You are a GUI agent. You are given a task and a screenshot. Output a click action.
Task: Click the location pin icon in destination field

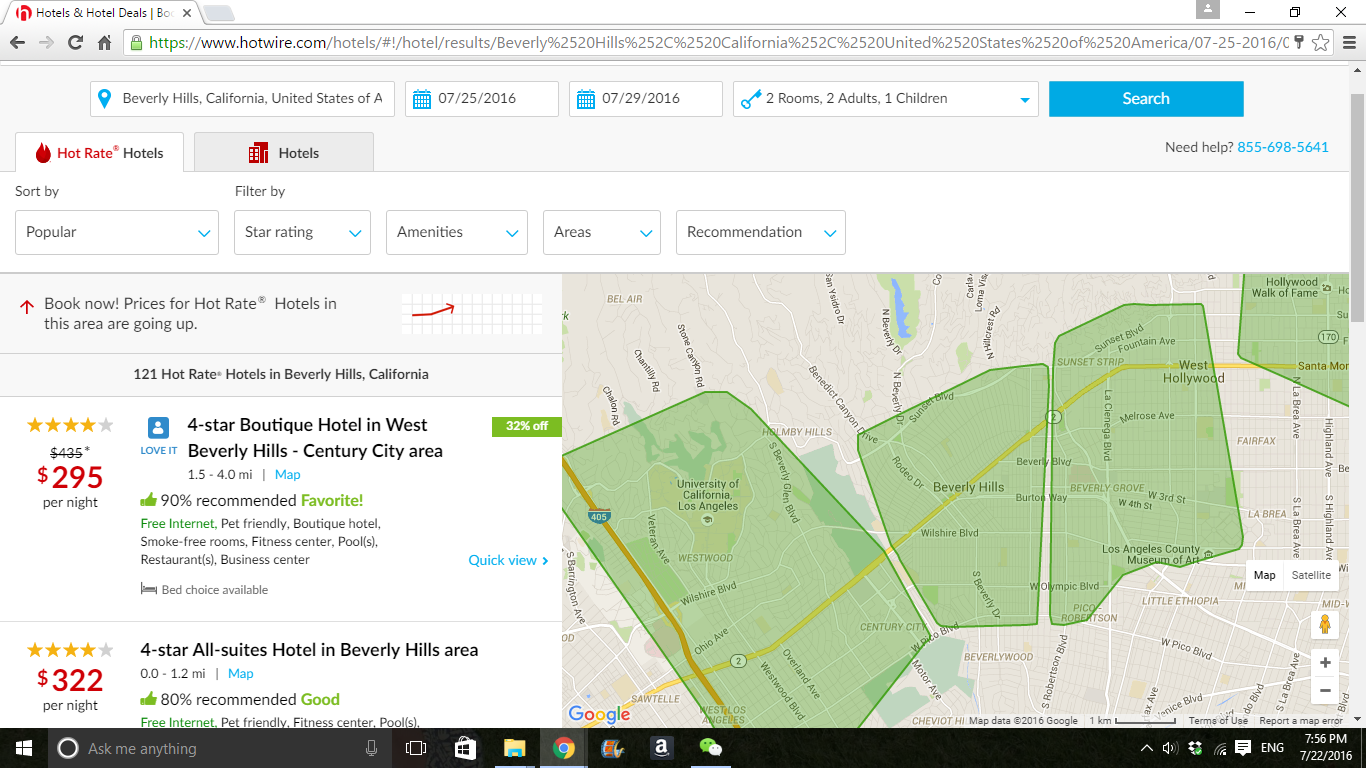point(104,99)
